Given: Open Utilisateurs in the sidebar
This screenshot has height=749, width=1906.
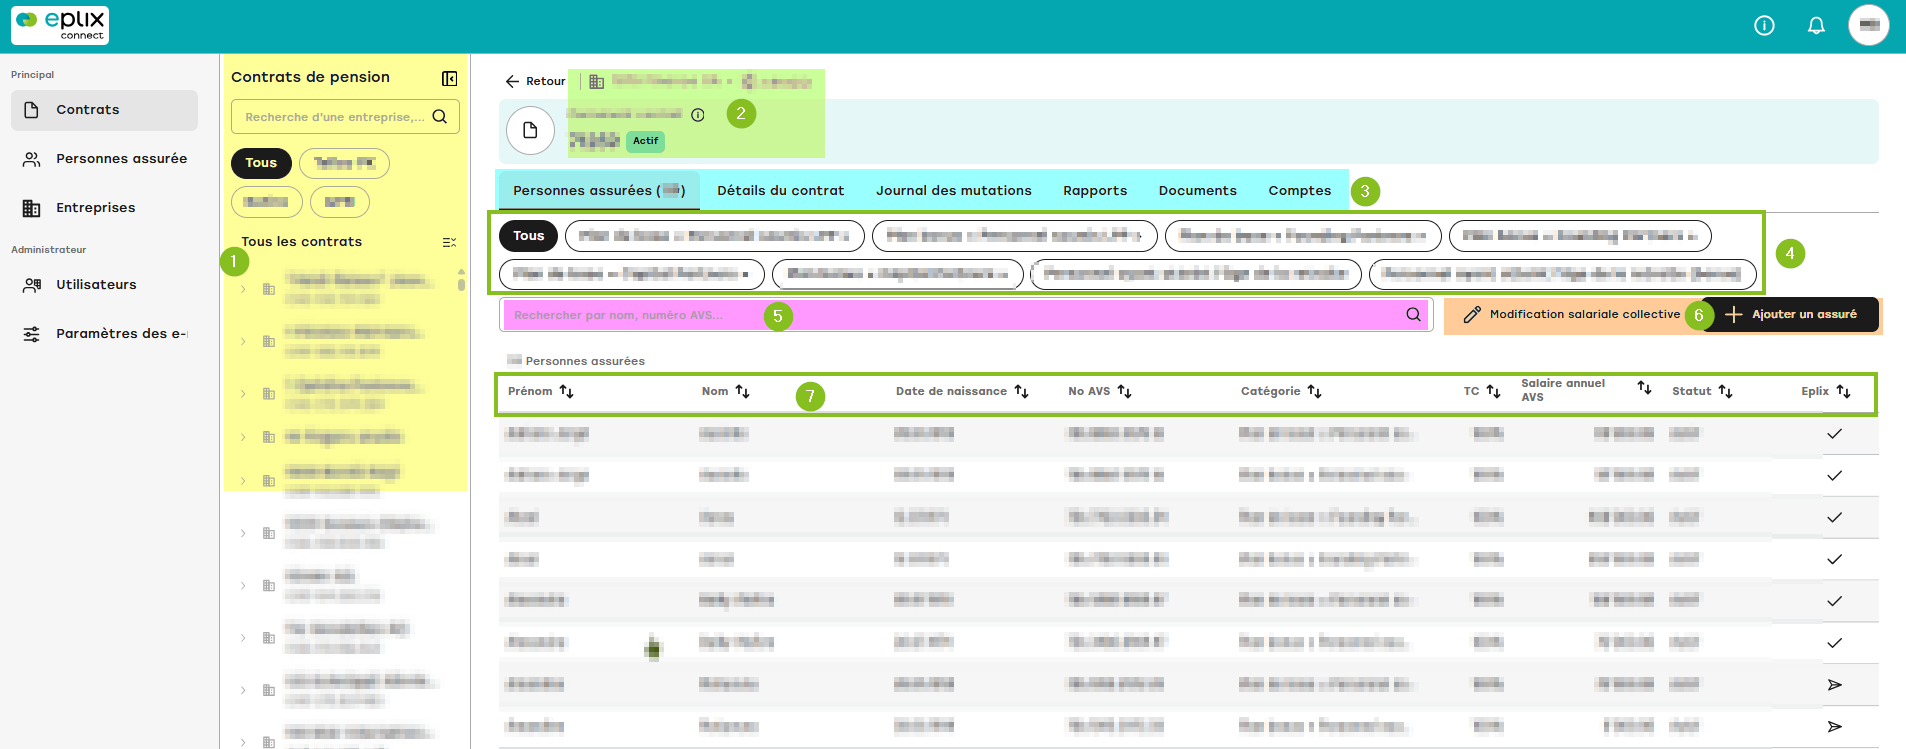Looking at the screenshot, I should (x=104, y=285).
